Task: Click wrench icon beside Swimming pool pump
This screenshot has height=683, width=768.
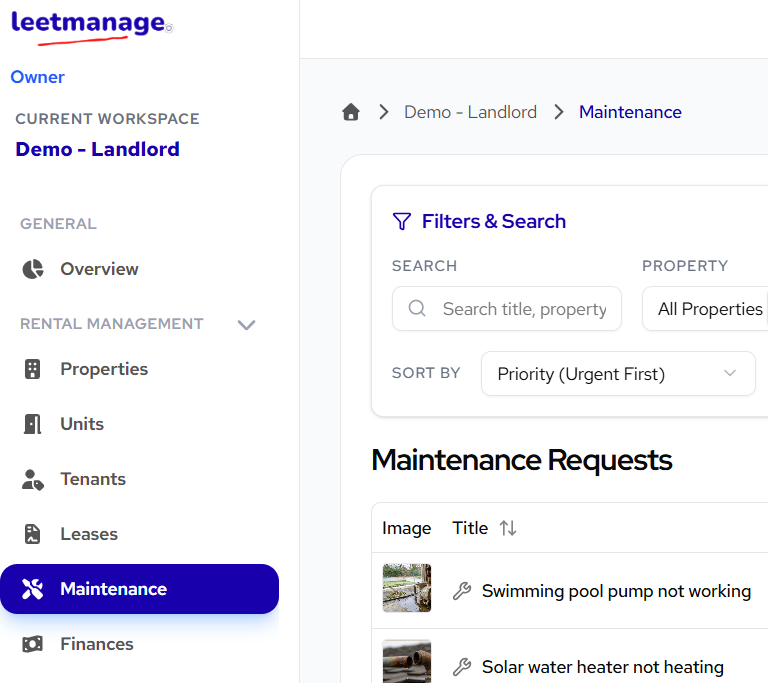Action: tap(462, 591)
